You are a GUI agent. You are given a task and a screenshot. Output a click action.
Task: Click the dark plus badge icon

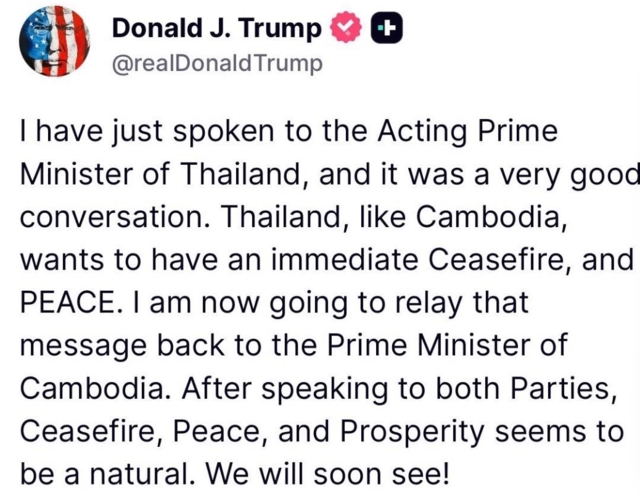pyautogui.click(x=387, y=28)
